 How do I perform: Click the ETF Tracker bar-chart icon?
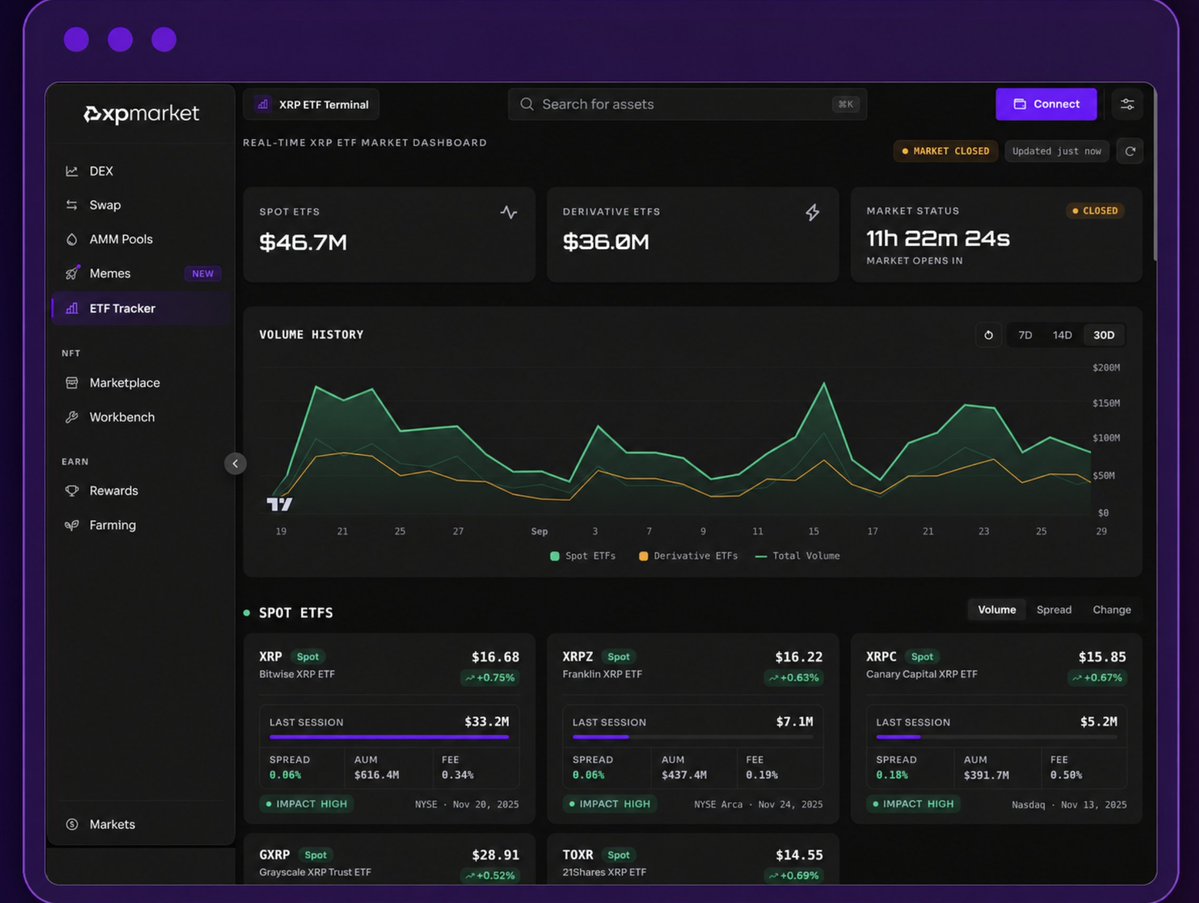coord(72,308)
